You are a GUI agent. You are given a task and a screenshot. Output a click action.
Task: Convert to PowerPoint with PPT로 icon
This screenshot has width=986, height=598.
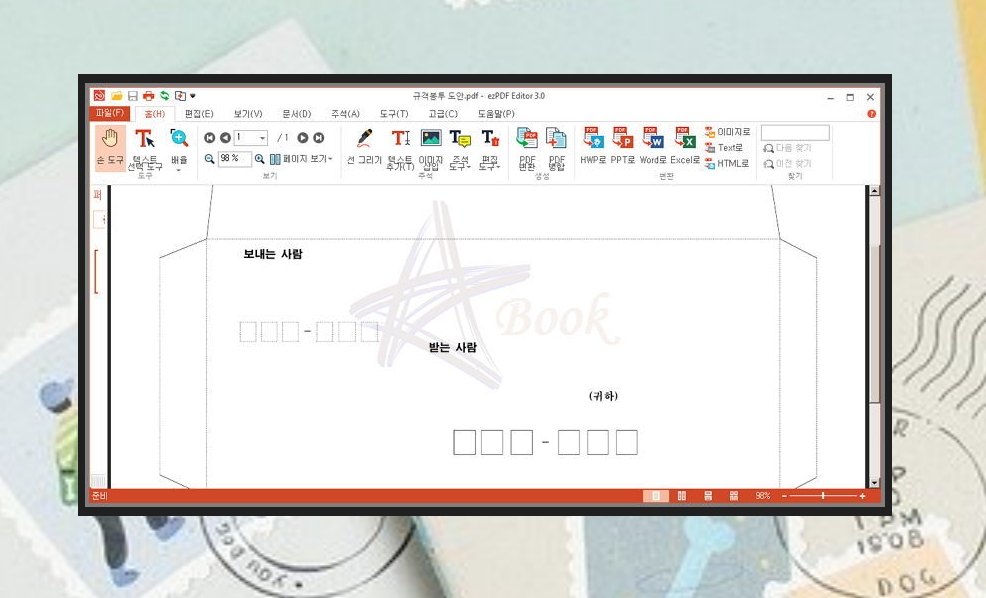(x=623, y=146)
